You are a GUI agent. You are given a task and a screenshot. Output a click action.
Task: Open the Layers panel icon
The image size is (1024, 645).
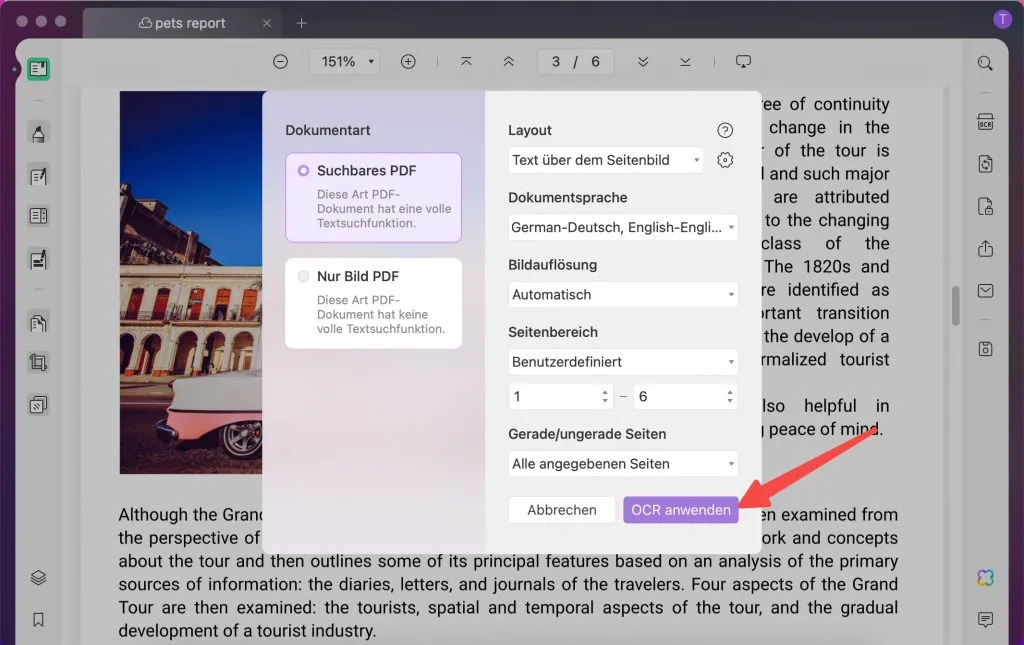(38, 578)
